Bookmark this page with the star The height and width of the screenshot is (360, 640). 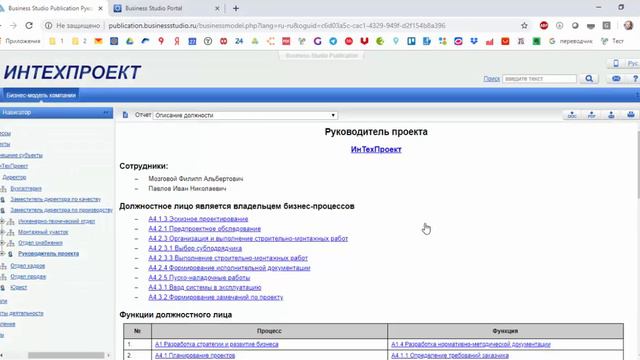coord(524,26)
